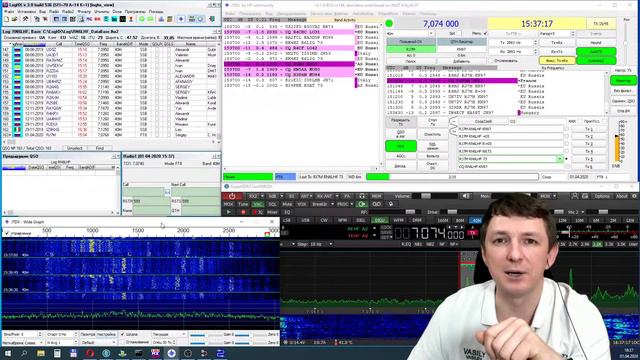Toggle the Mute button in ExpertSDR

point(287,204)
